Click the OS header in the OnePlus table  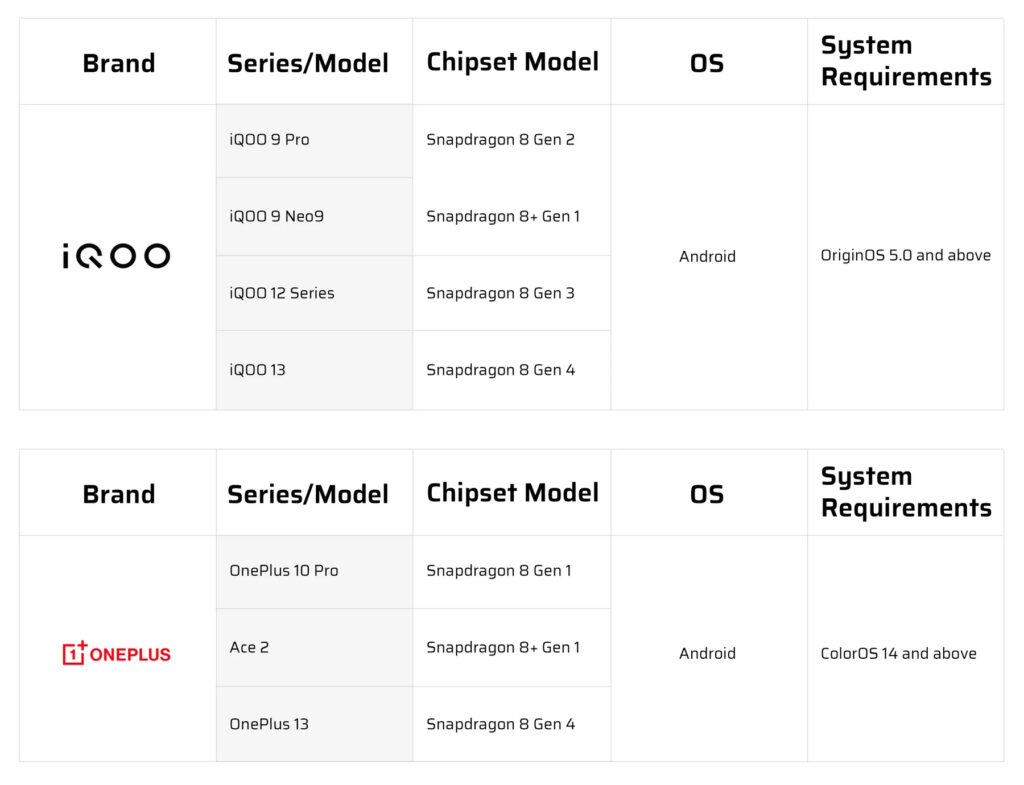tap(707, 494)
